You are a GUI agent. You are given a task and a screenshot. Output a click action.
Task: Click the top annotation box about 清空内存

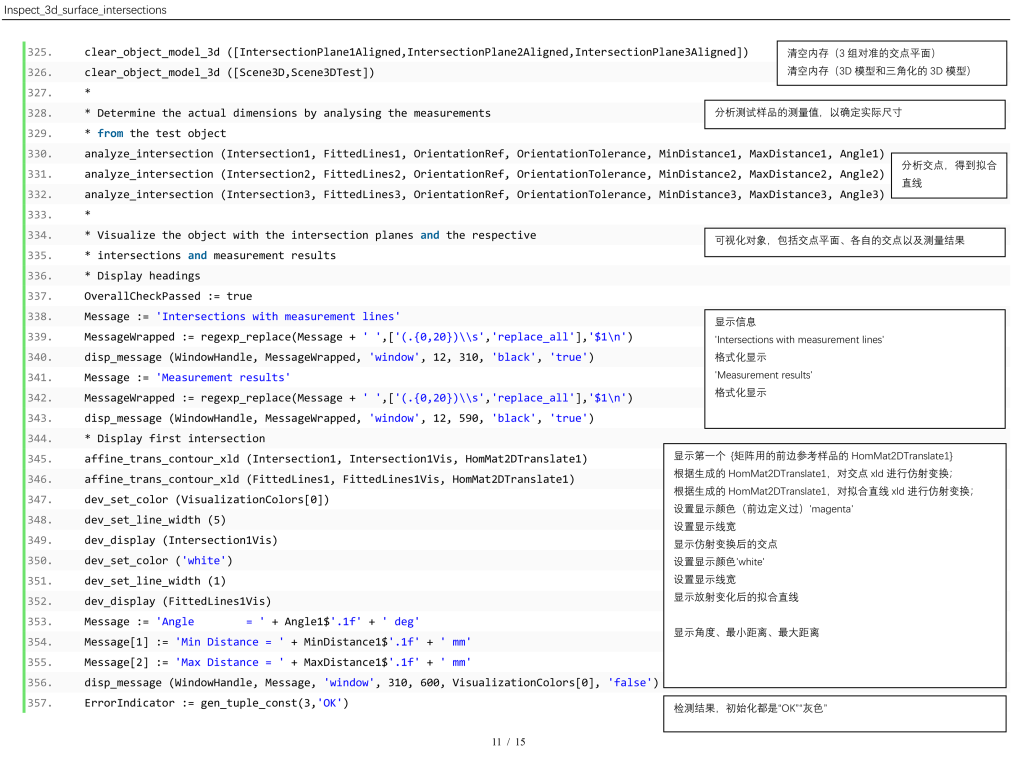pyautogui.click(x=891, y=62)
